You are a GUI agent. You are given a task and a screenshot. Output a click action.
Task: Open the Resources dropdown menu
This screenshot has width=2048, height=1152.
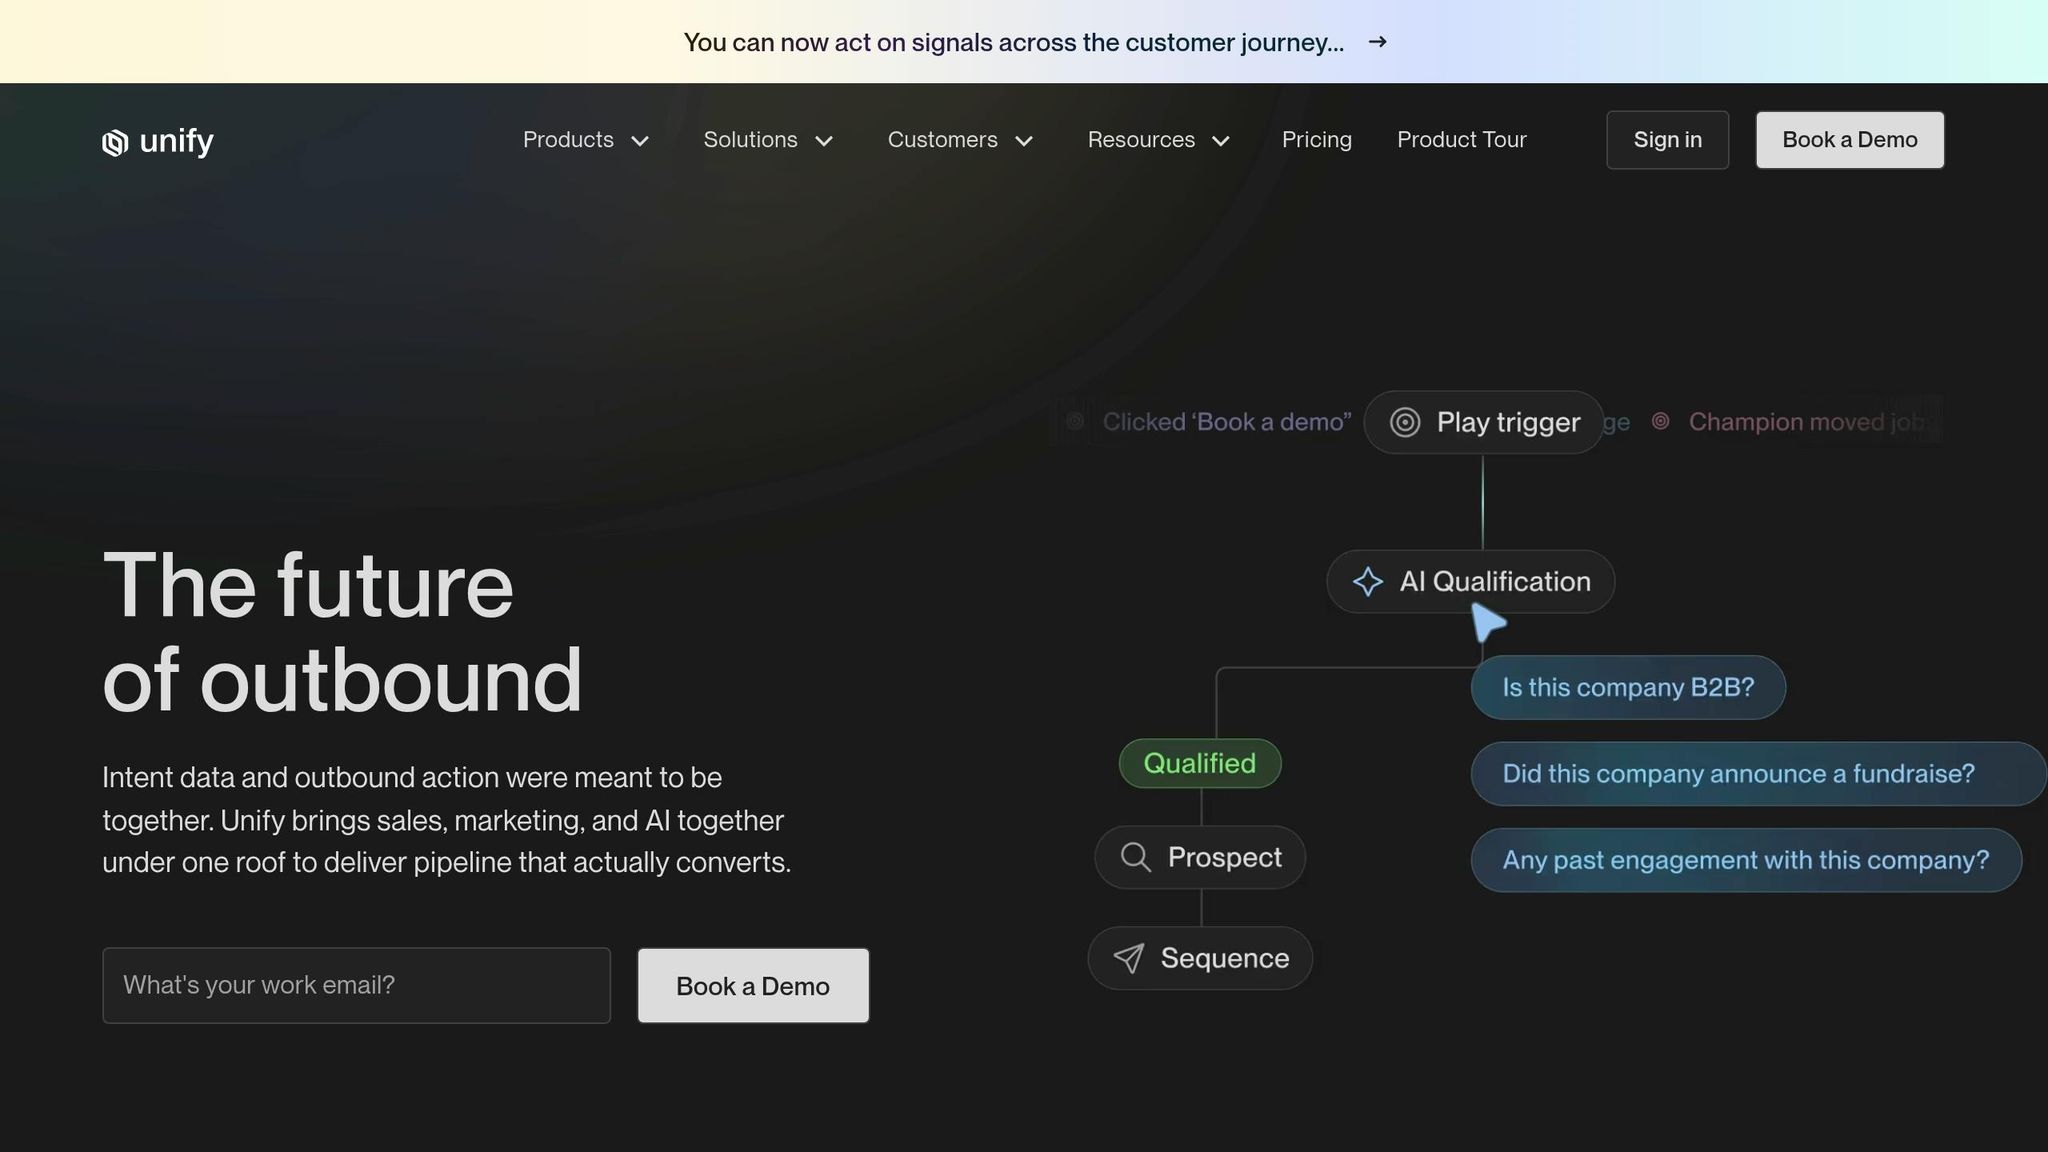[x=1158, y=140]
